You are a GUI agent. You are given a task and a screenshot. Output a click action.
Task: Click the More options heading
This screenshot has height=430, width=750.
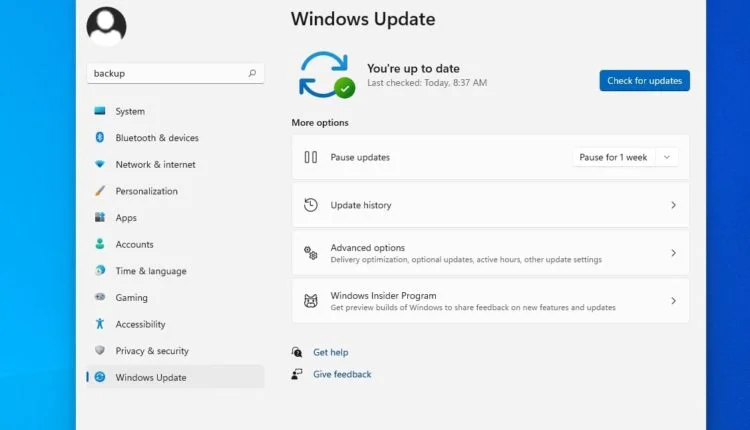[x=320, y=122]
